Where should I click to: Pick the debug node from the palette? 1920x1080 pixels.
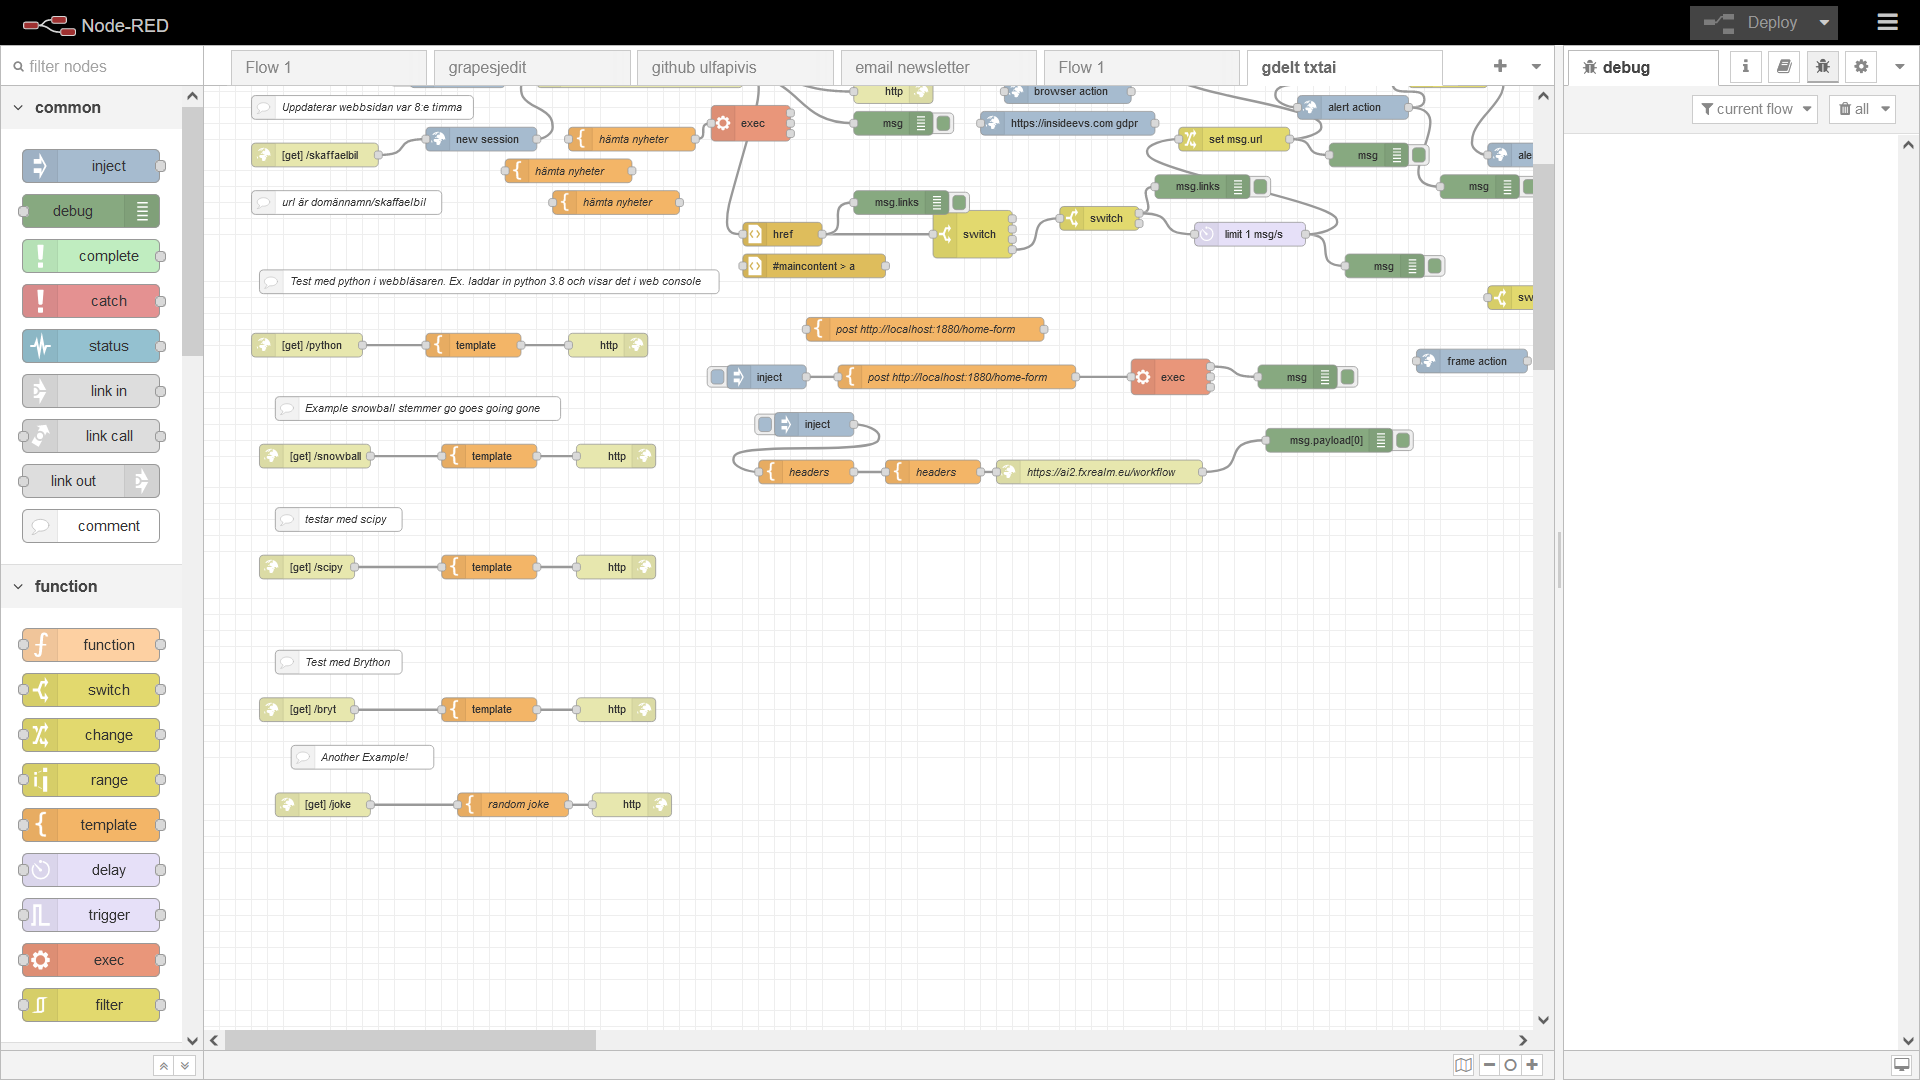(91, 211)
